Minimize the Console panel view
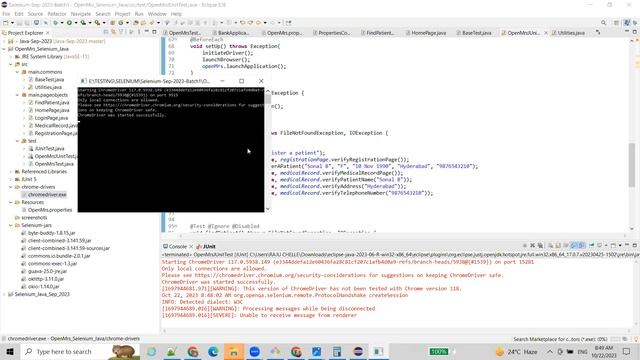640x360 pixels. [x=627, y=245]
